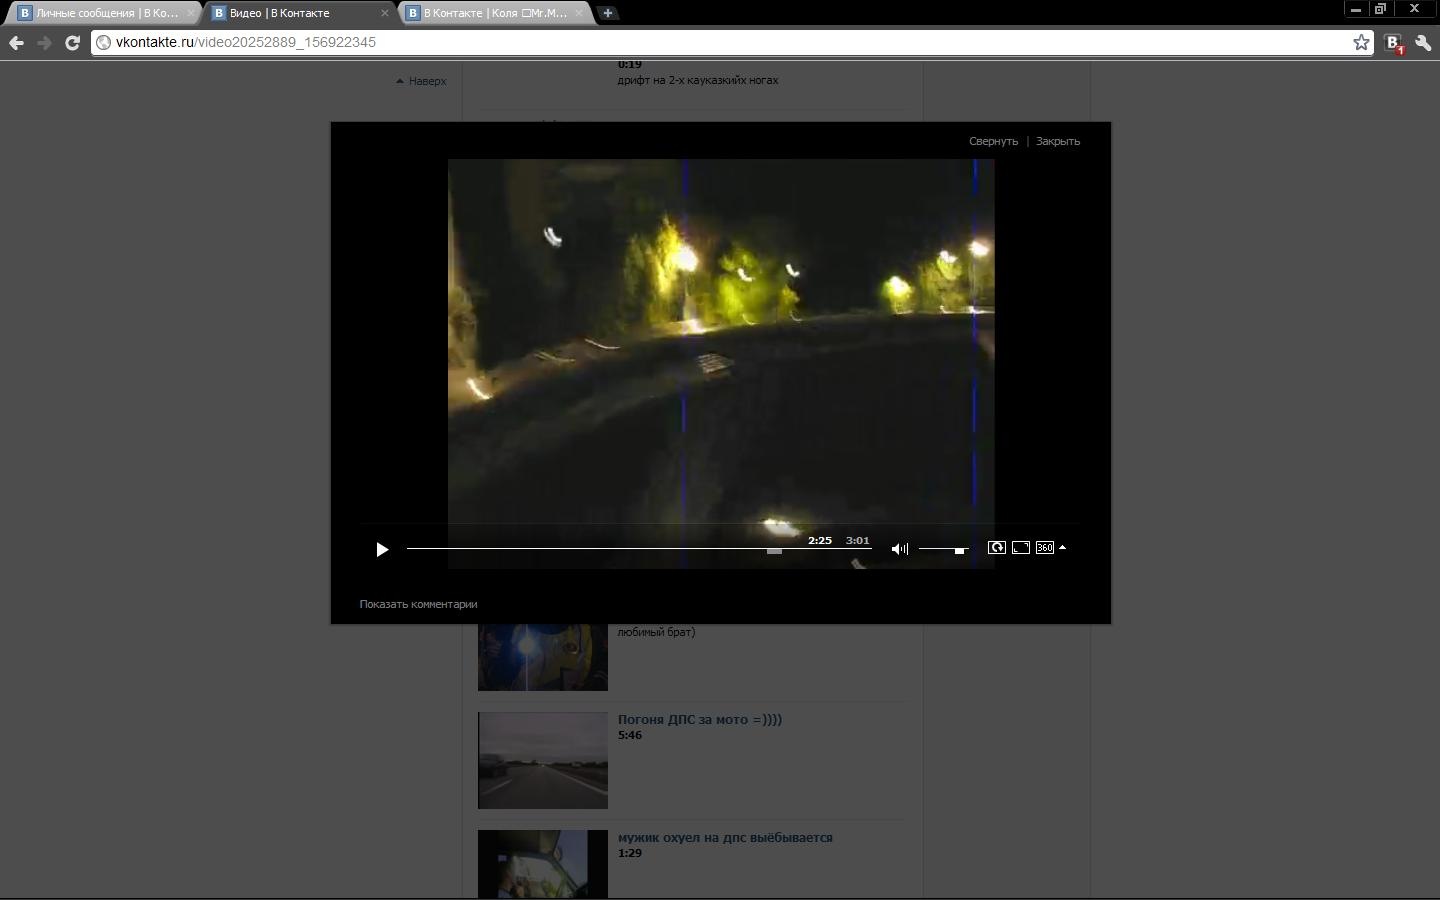Click Закрыть to close the video player
This screenshot has width=1440, height=900.
coord(1057,141)
